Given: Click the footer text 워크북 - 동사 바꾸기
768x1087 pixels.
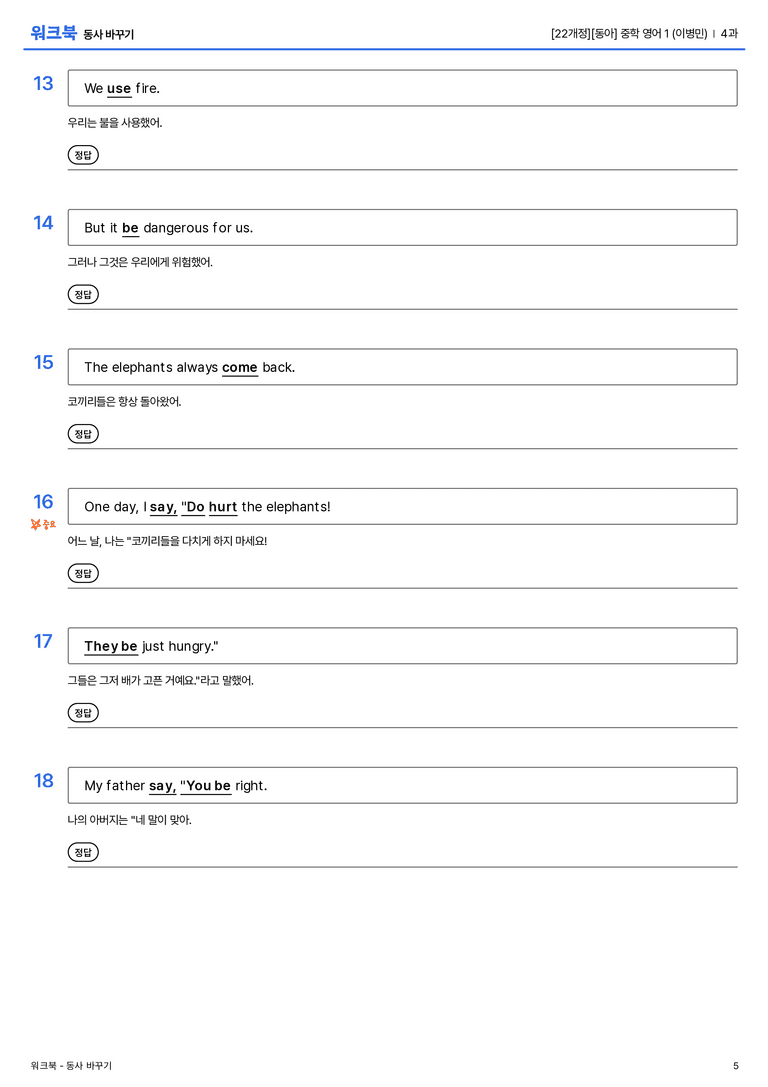Looking at the screenshot, I should tap(71, 1066).
